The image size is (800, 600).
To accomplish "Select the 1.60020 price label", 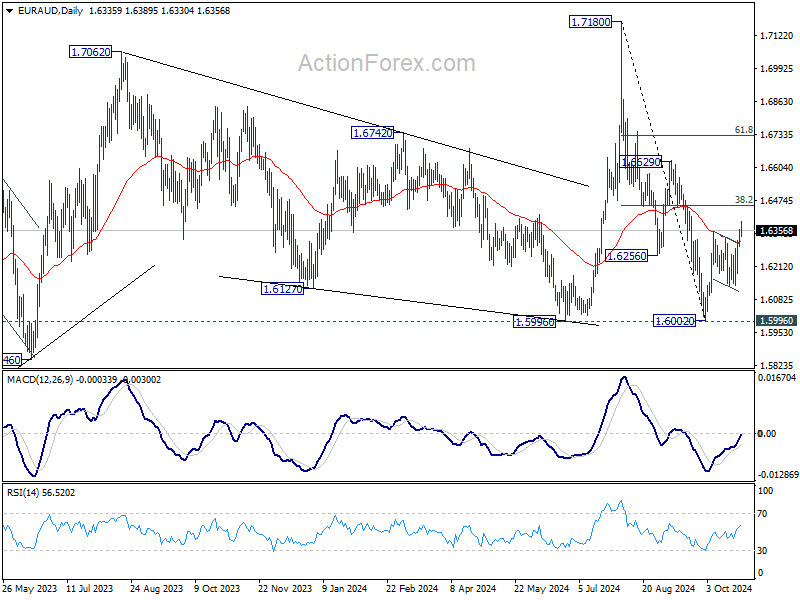I will (674, 320).
